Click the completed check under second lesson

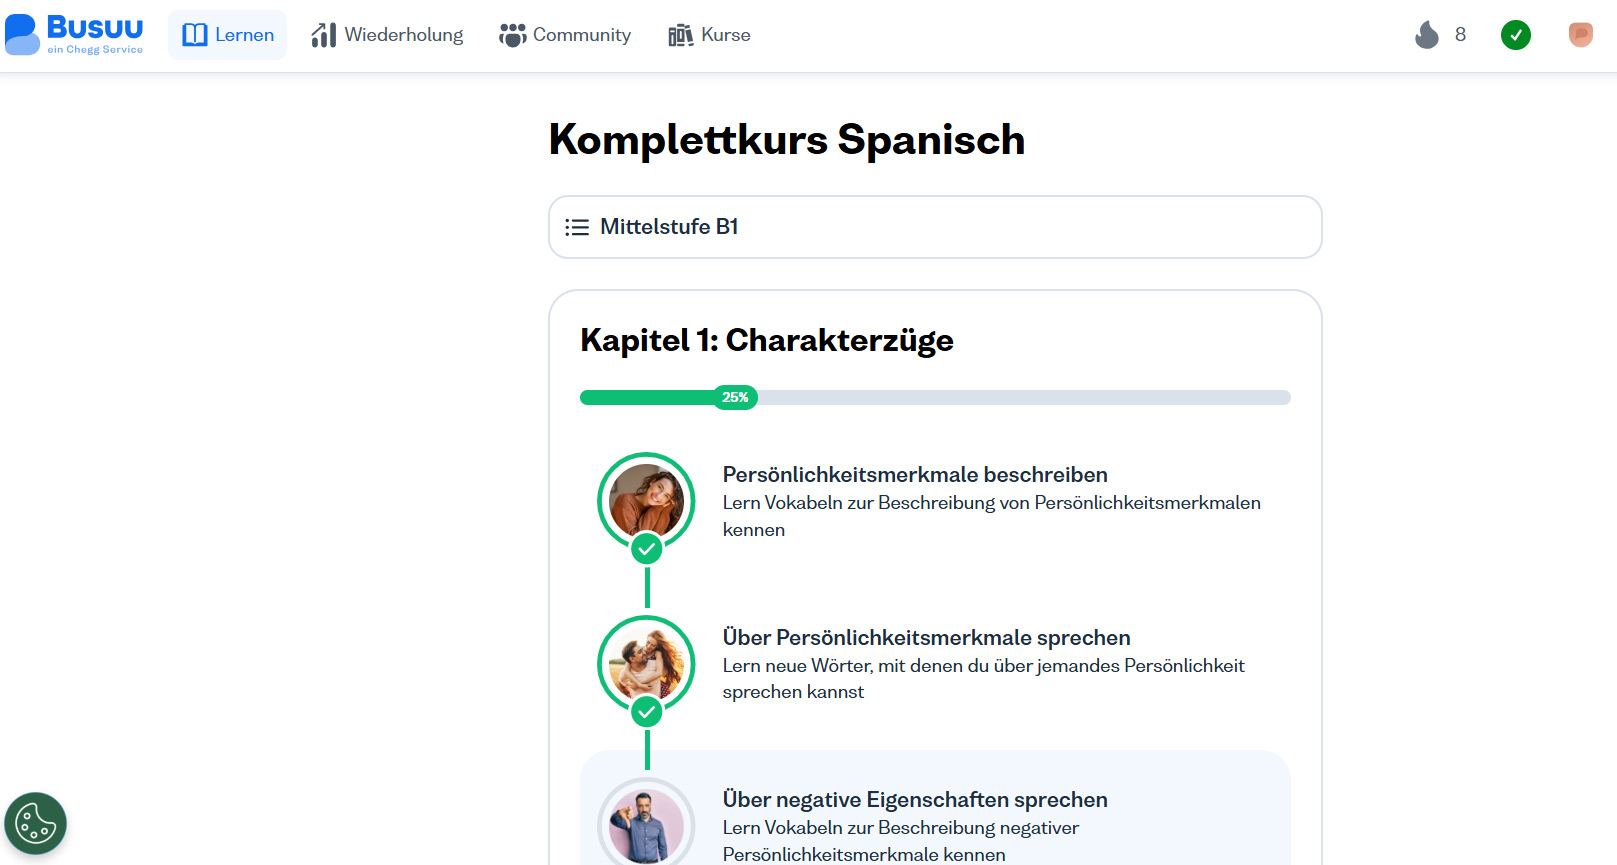tap(647, 712)
